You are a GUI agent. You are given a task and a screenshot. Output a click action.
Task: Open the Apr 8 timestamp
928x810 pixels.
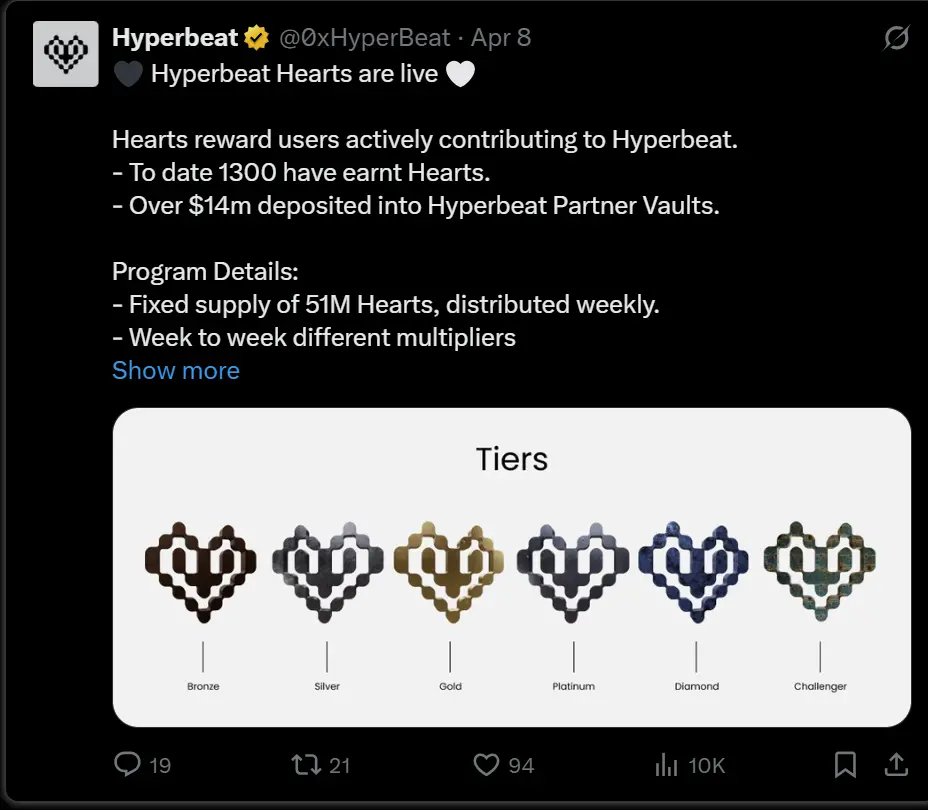pos(501,37)
